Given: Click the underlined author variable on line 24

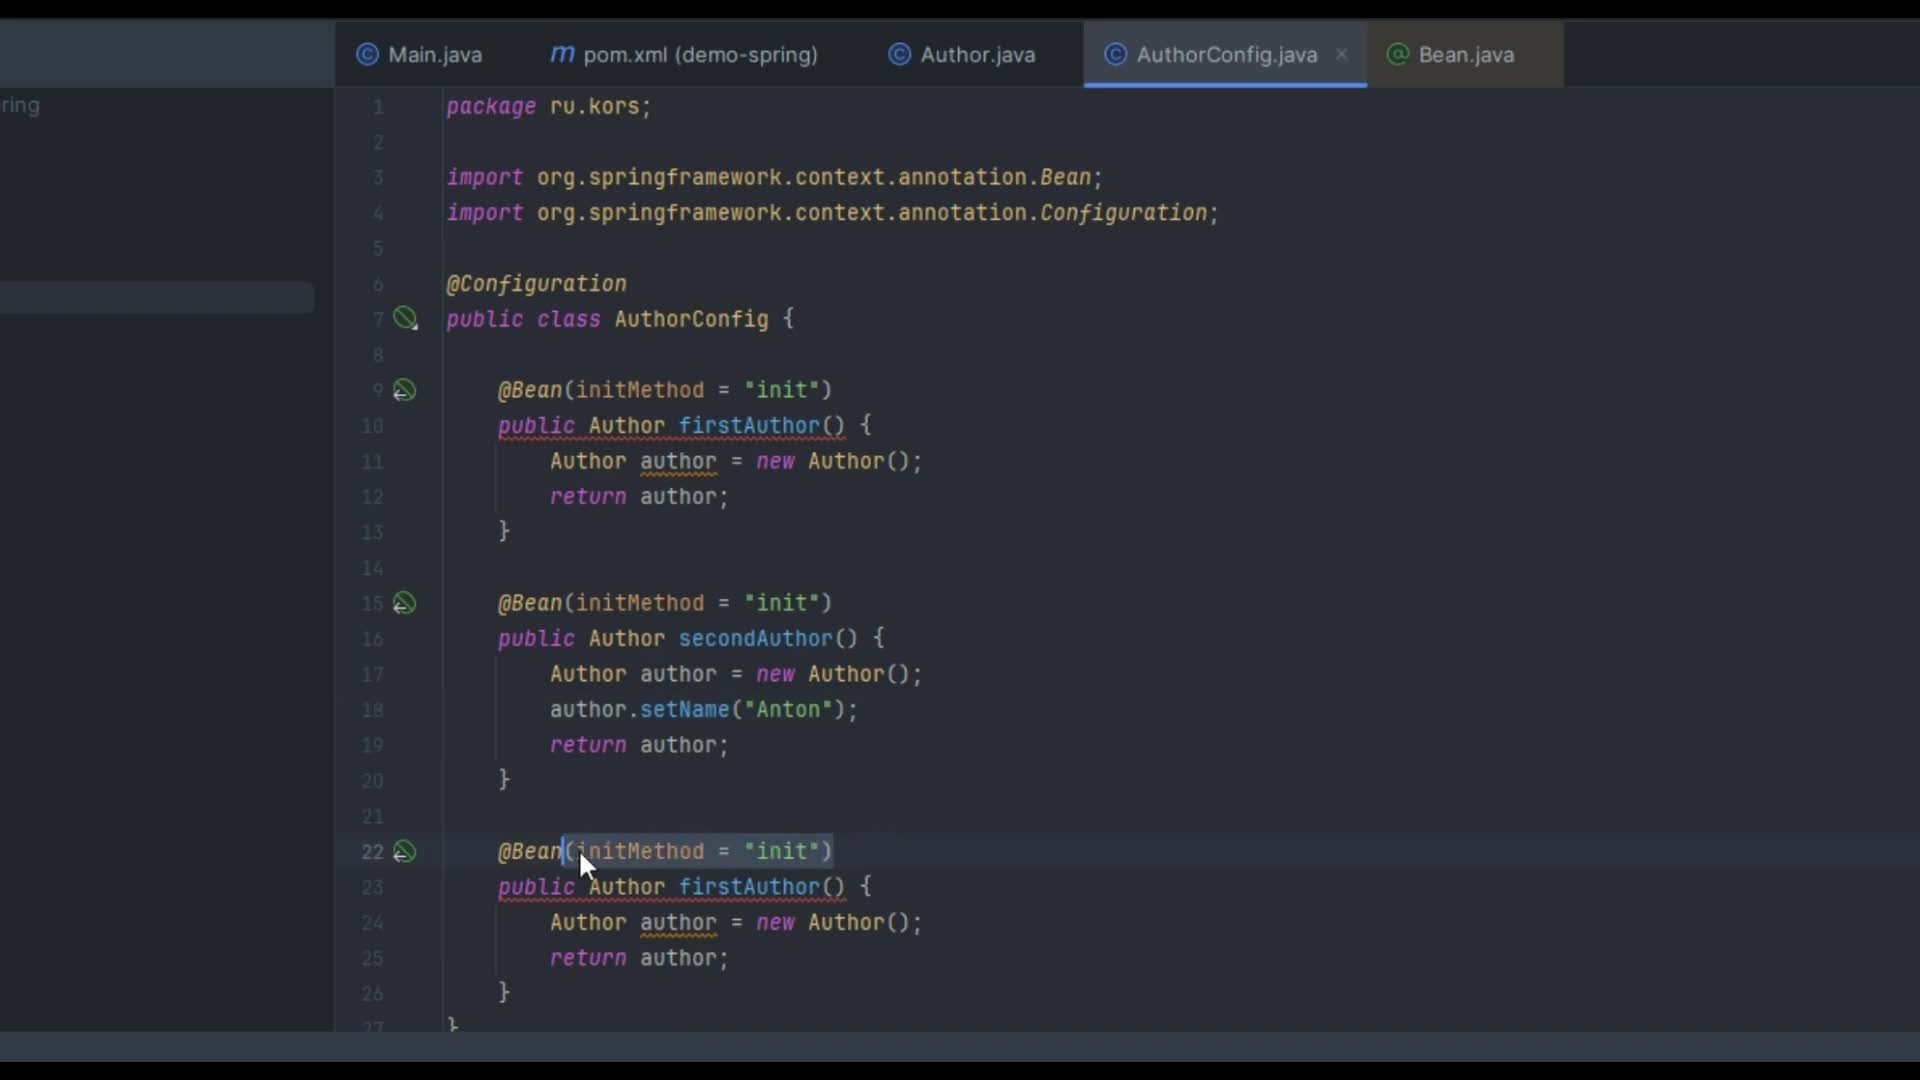Looking at the screenshot, I should click(x=678, y=923).
